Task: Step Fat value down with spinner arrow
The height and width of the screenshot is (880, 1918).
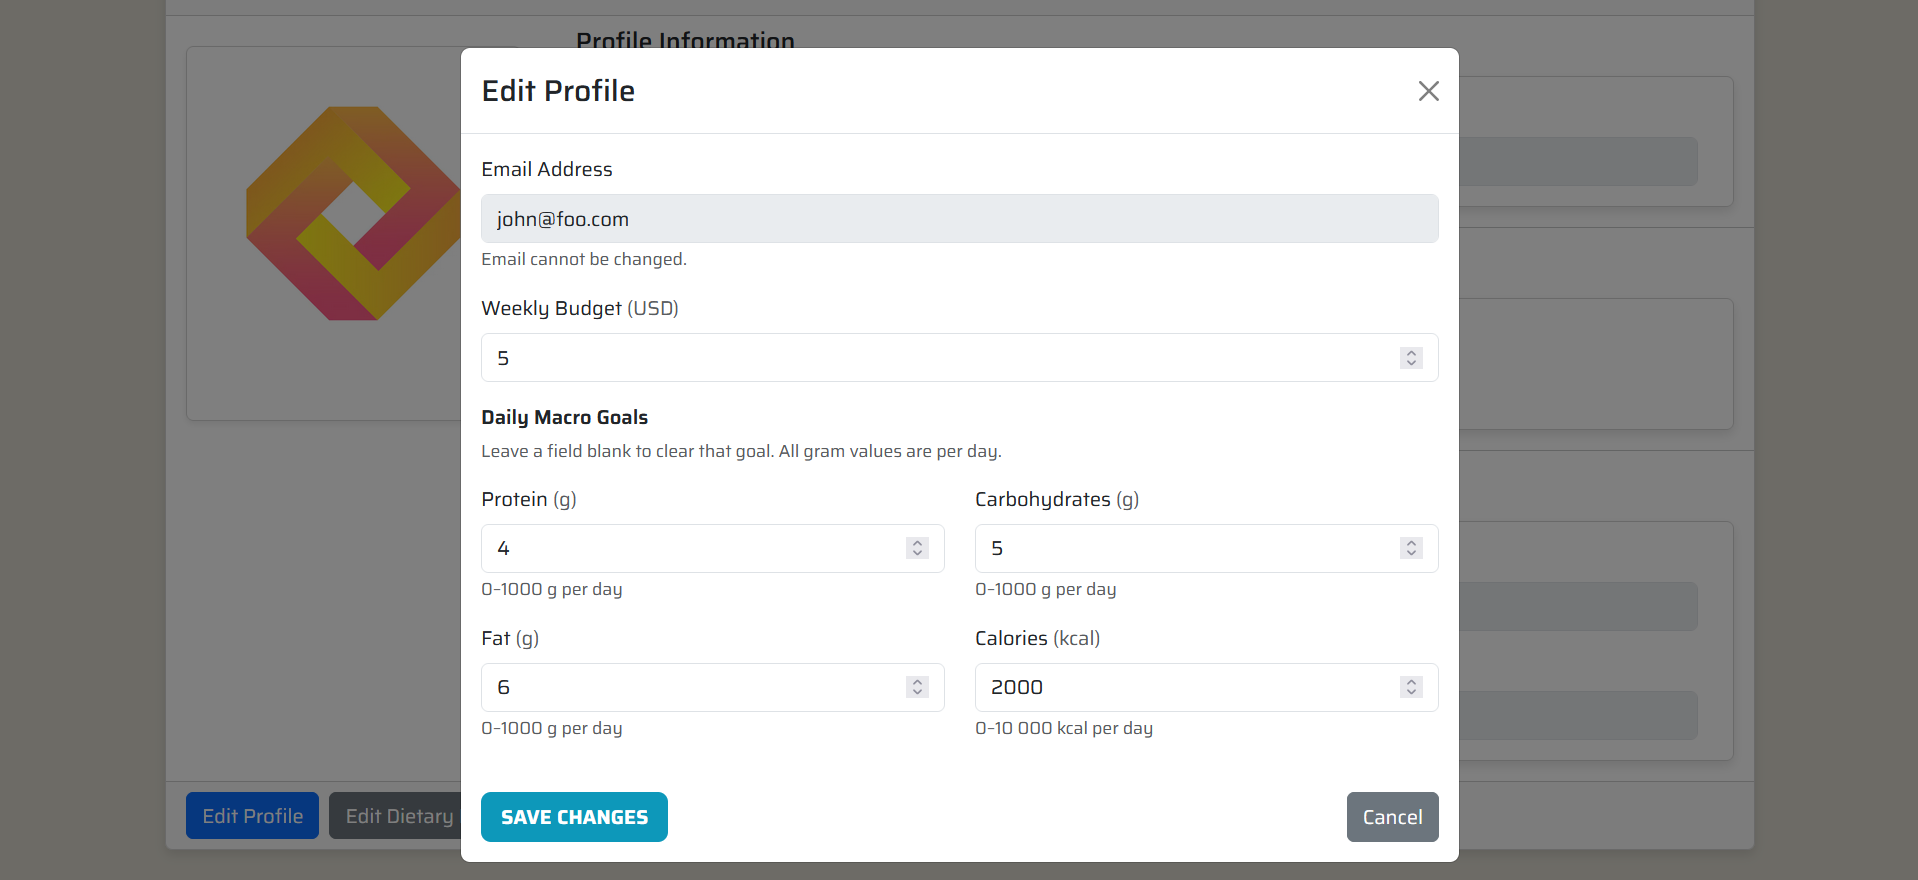Action: [x=917, y=692]
